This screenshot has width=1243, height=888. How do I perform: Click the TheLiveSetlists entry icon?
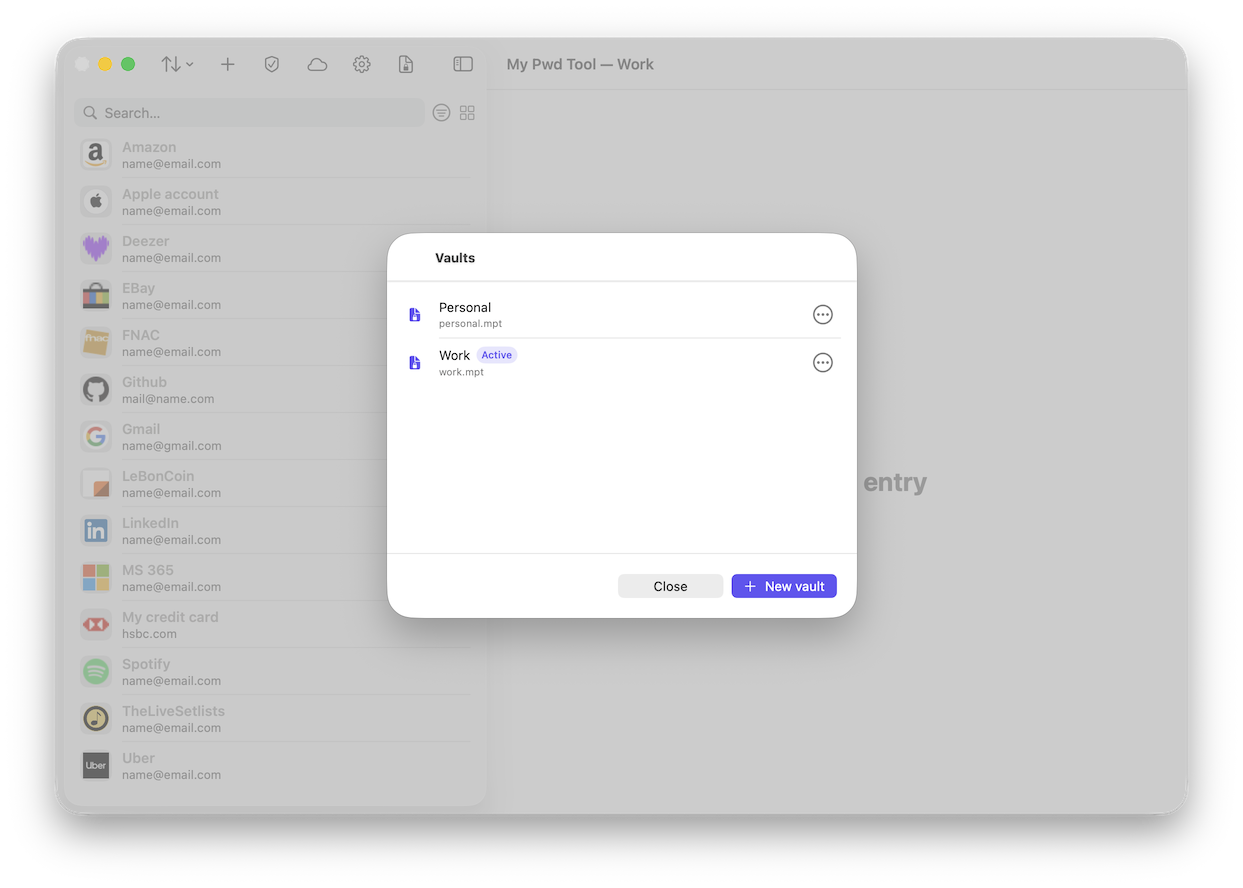tap(96, 719)
